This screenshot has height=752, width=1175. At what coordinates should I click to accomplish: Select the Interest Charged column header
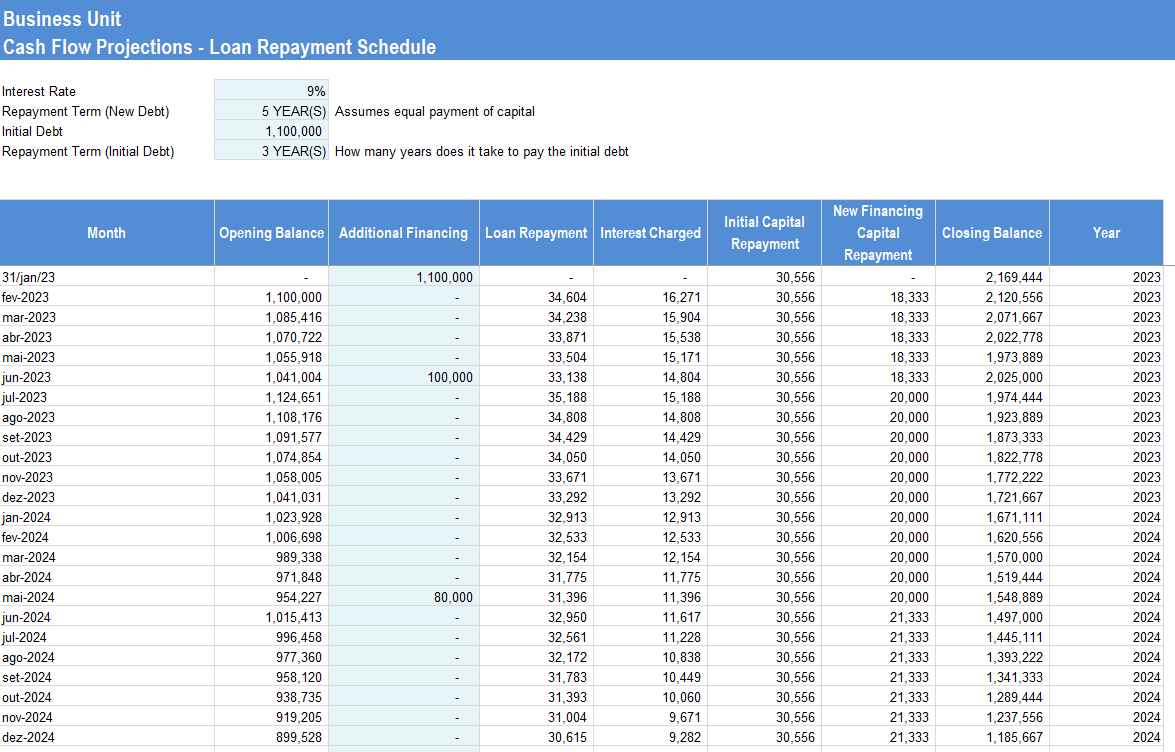click(650, 232)
